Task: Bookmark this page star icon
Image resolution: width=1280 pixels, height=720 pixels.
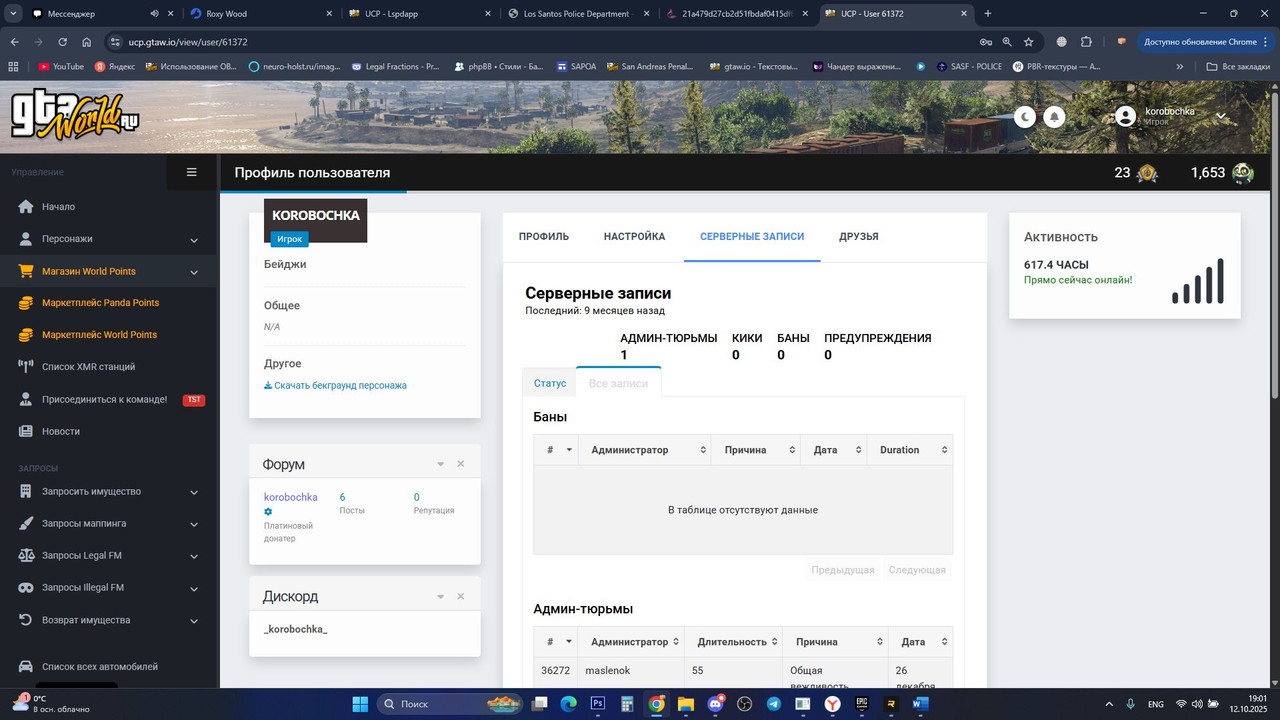Action: point(1028,42)
